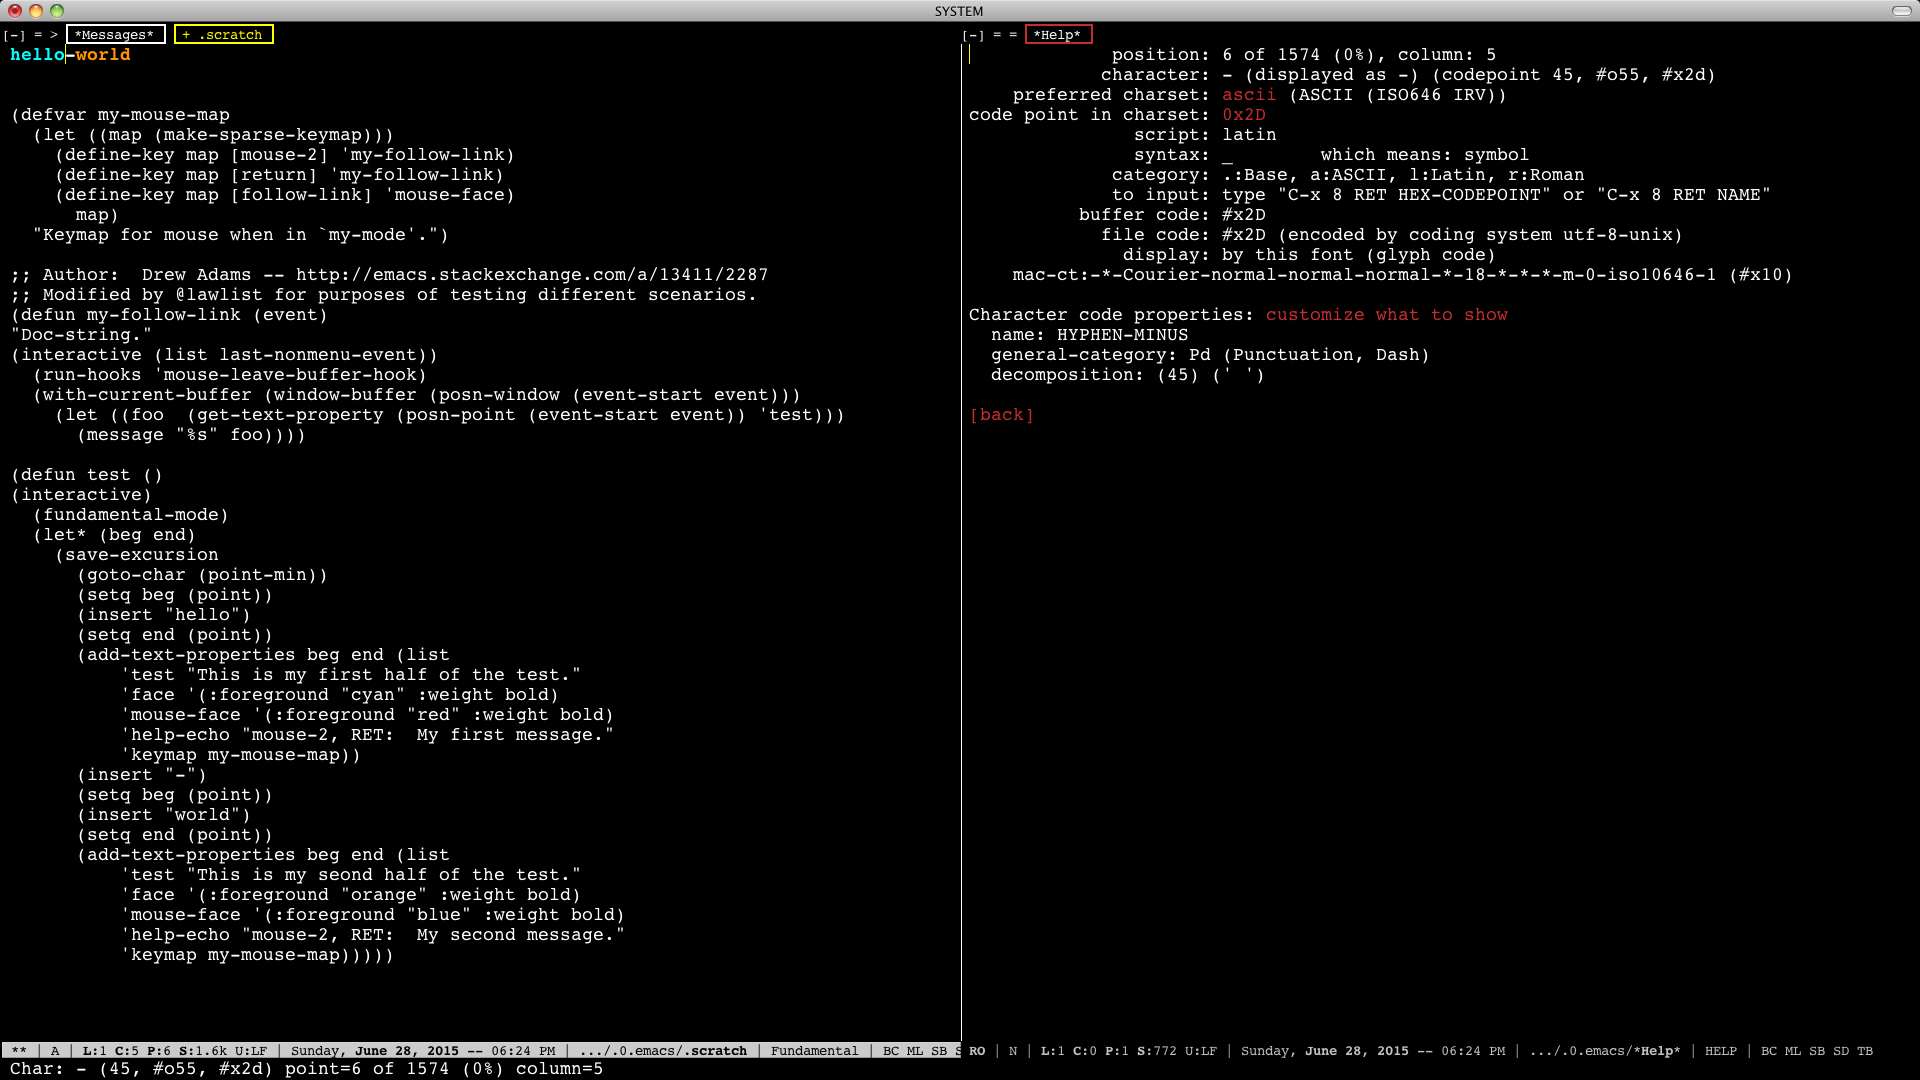Select the *Help* tab in right pane
Screen dimensions: 1920x1080
click(1058, 35)
